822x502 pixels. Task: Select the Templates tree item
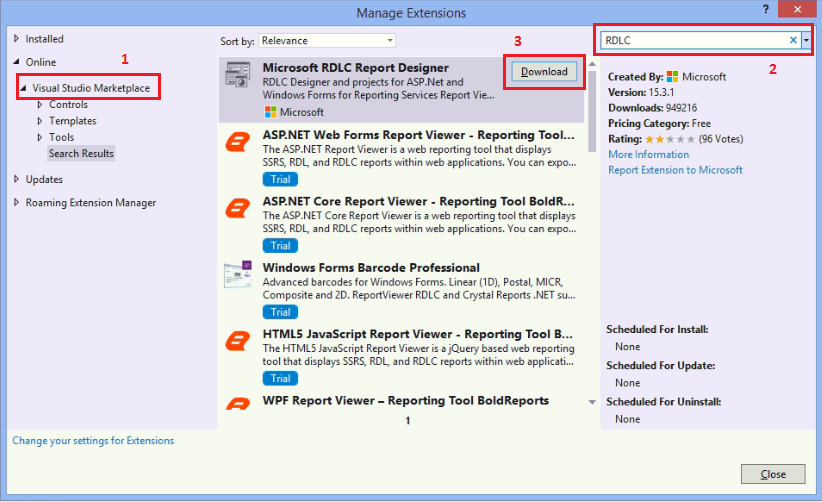73,121
